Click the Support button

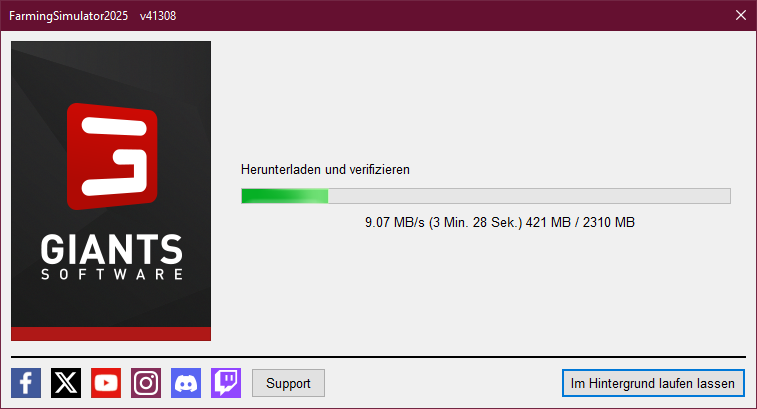(x=288, y=383)
